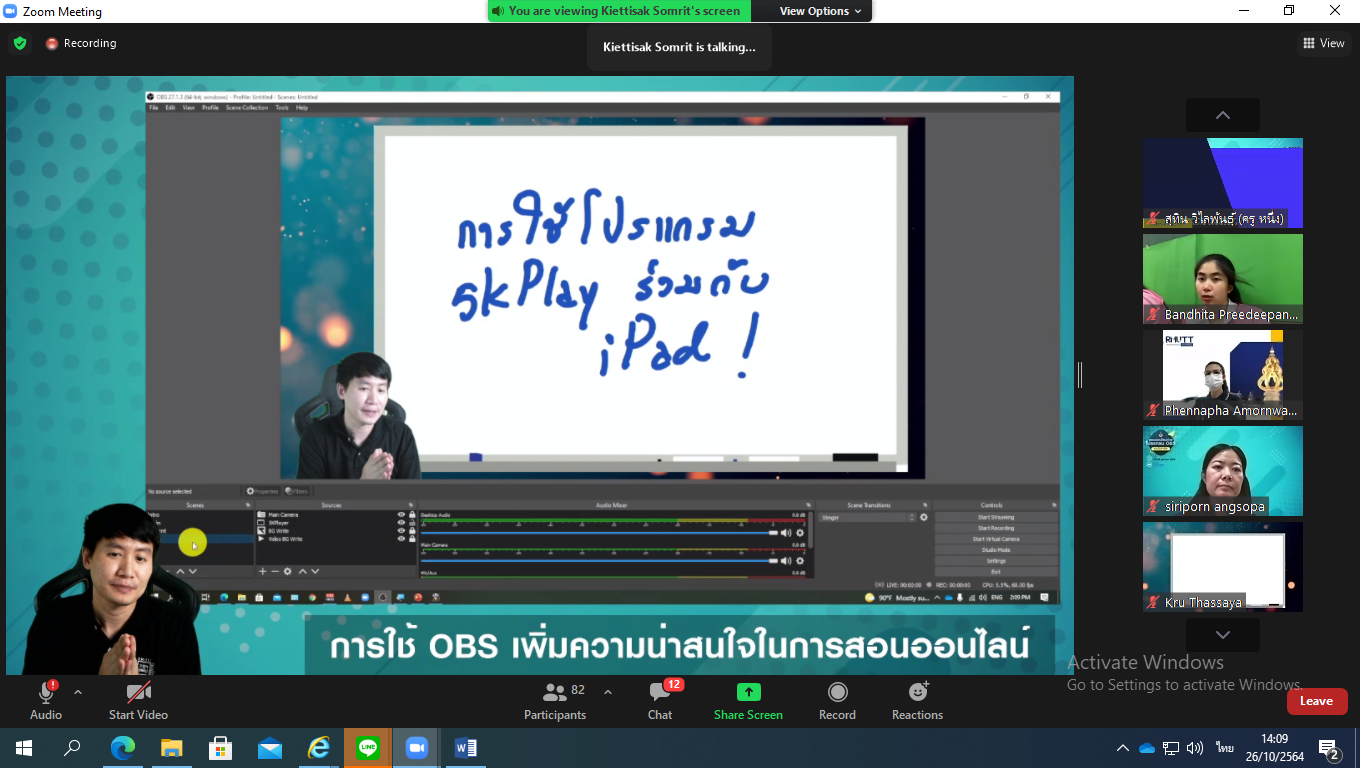Toggle lock on the BG Write source
The width and height of the screenshot is (1360, 768).
pyautogui.click(x=412, y=531)
